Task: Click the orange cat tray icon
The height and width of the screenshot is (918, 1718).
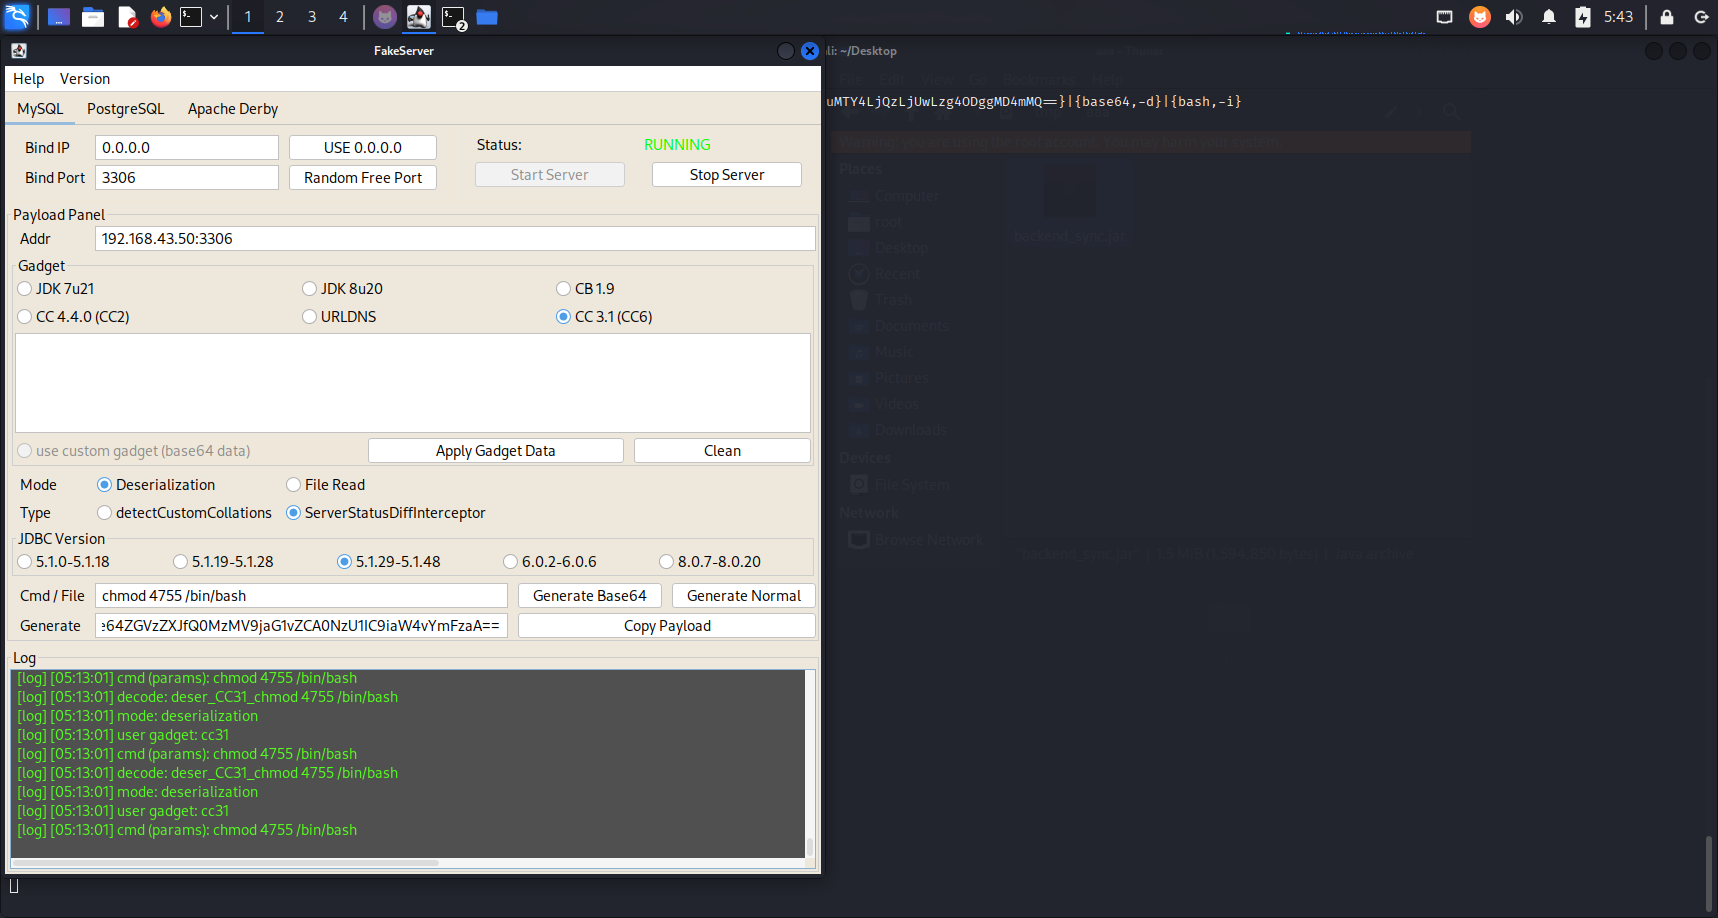Action: [x=1480, y=17]
